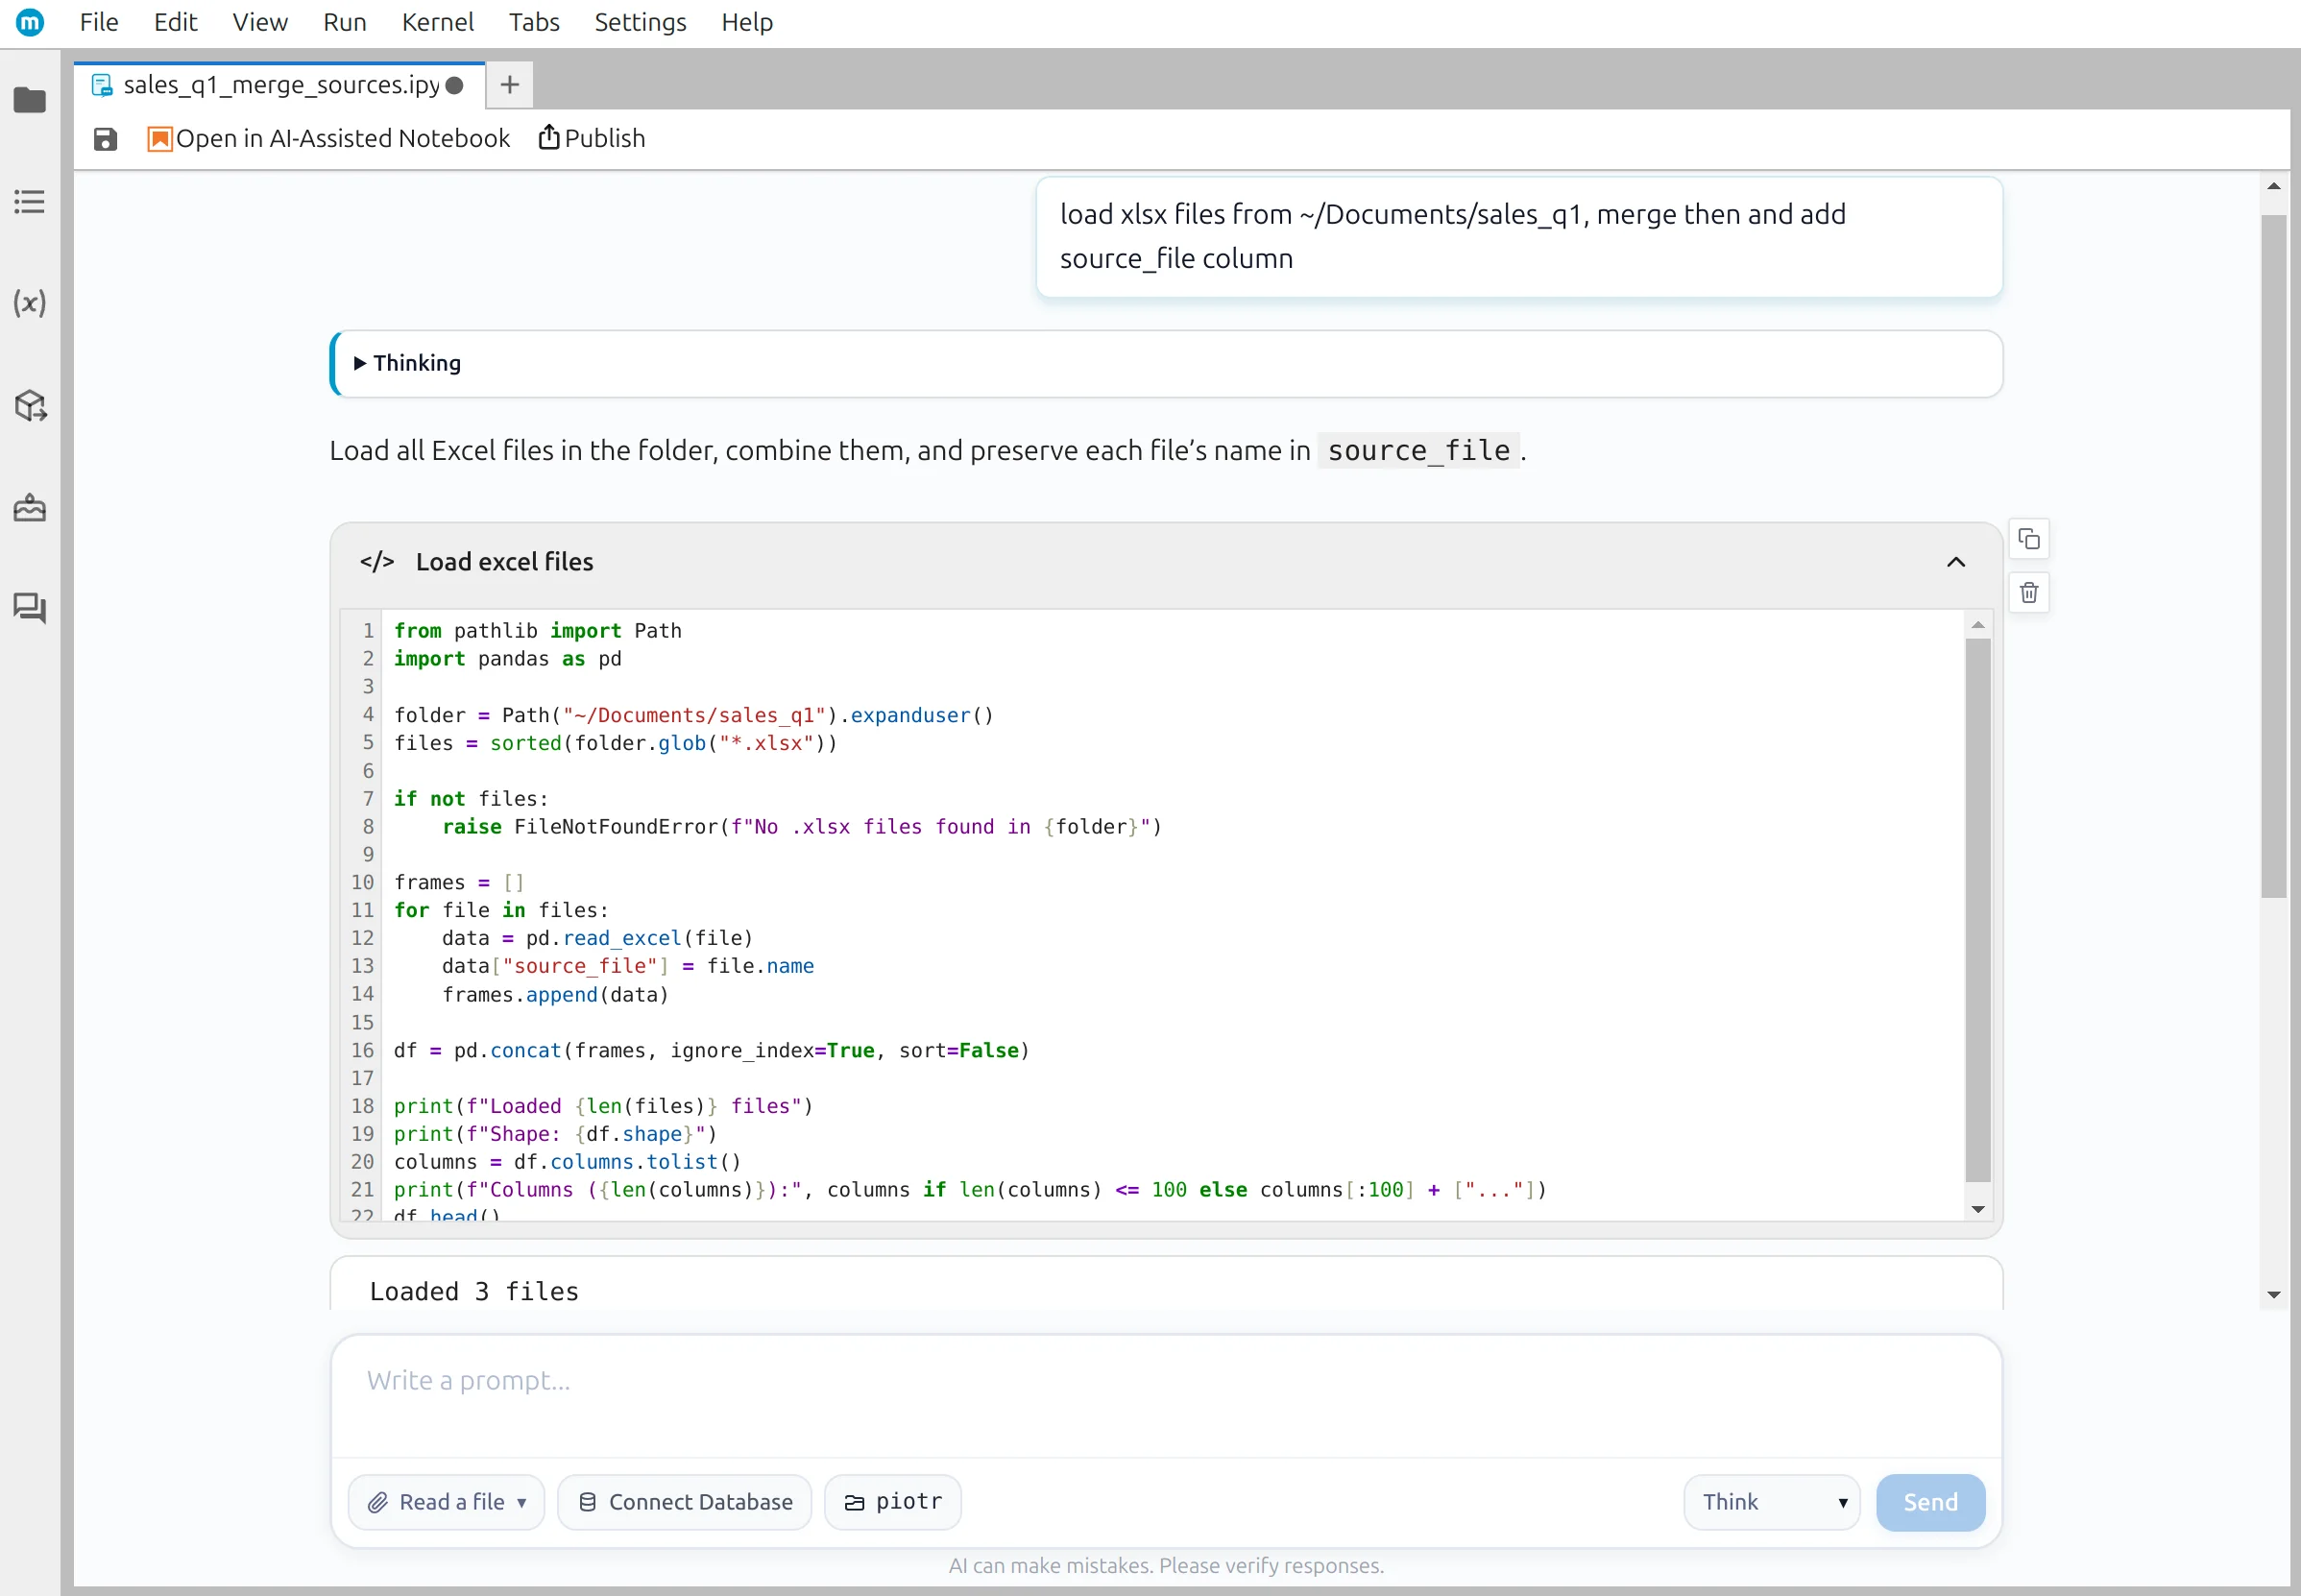The width and height of the screenshot is (2301, 1596).
Task: Click Open in AI-Assisted Notebook button
Action: 328,139
